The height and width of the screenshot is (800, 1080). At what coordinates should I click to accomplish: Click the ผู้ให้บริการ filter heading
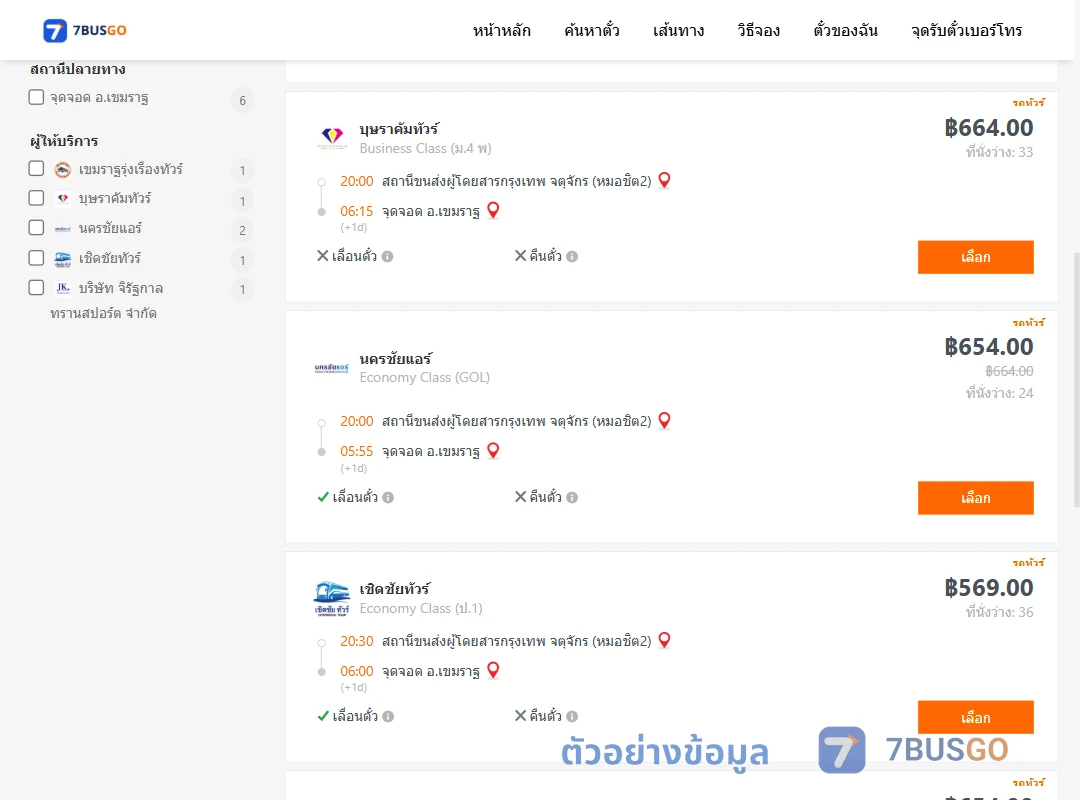(x=64, y=141)
